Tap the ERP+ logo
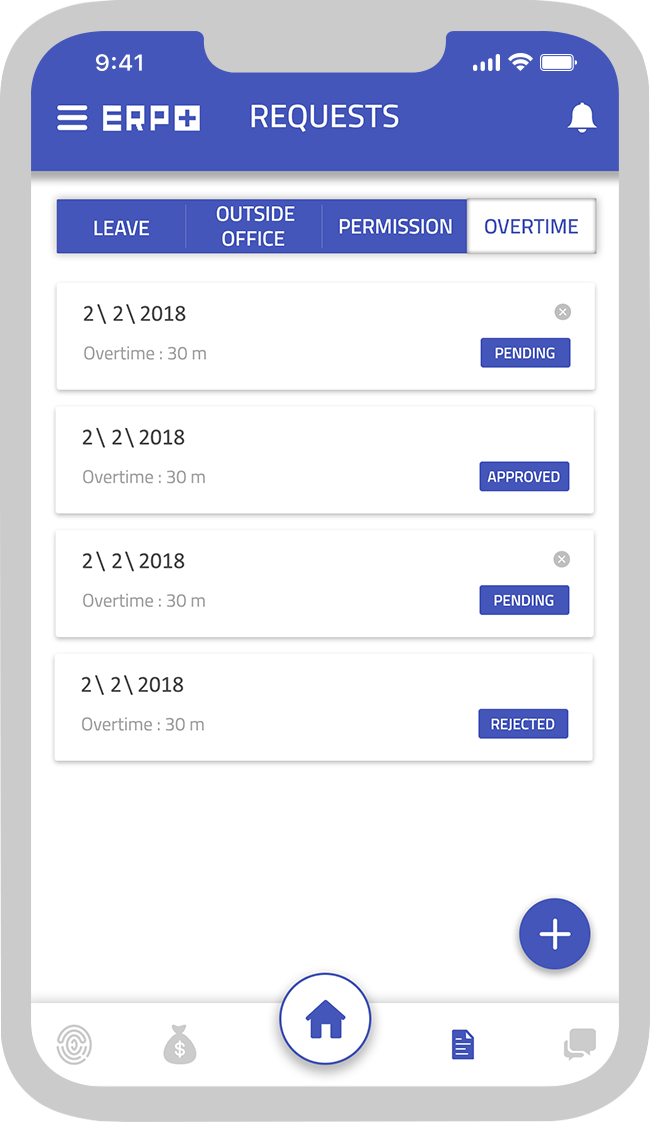The height and width of the screenshot is (1122, 650). [x=151, y=118]
